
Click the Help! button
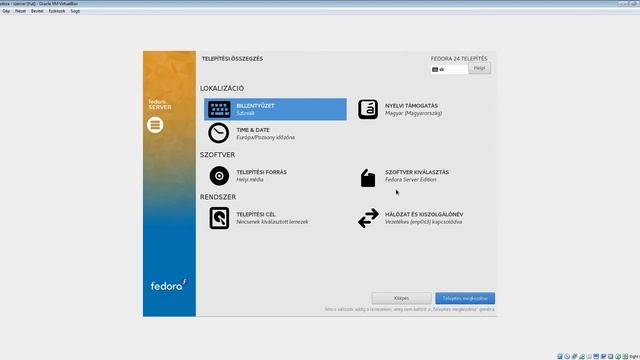(x=480, y=68)
